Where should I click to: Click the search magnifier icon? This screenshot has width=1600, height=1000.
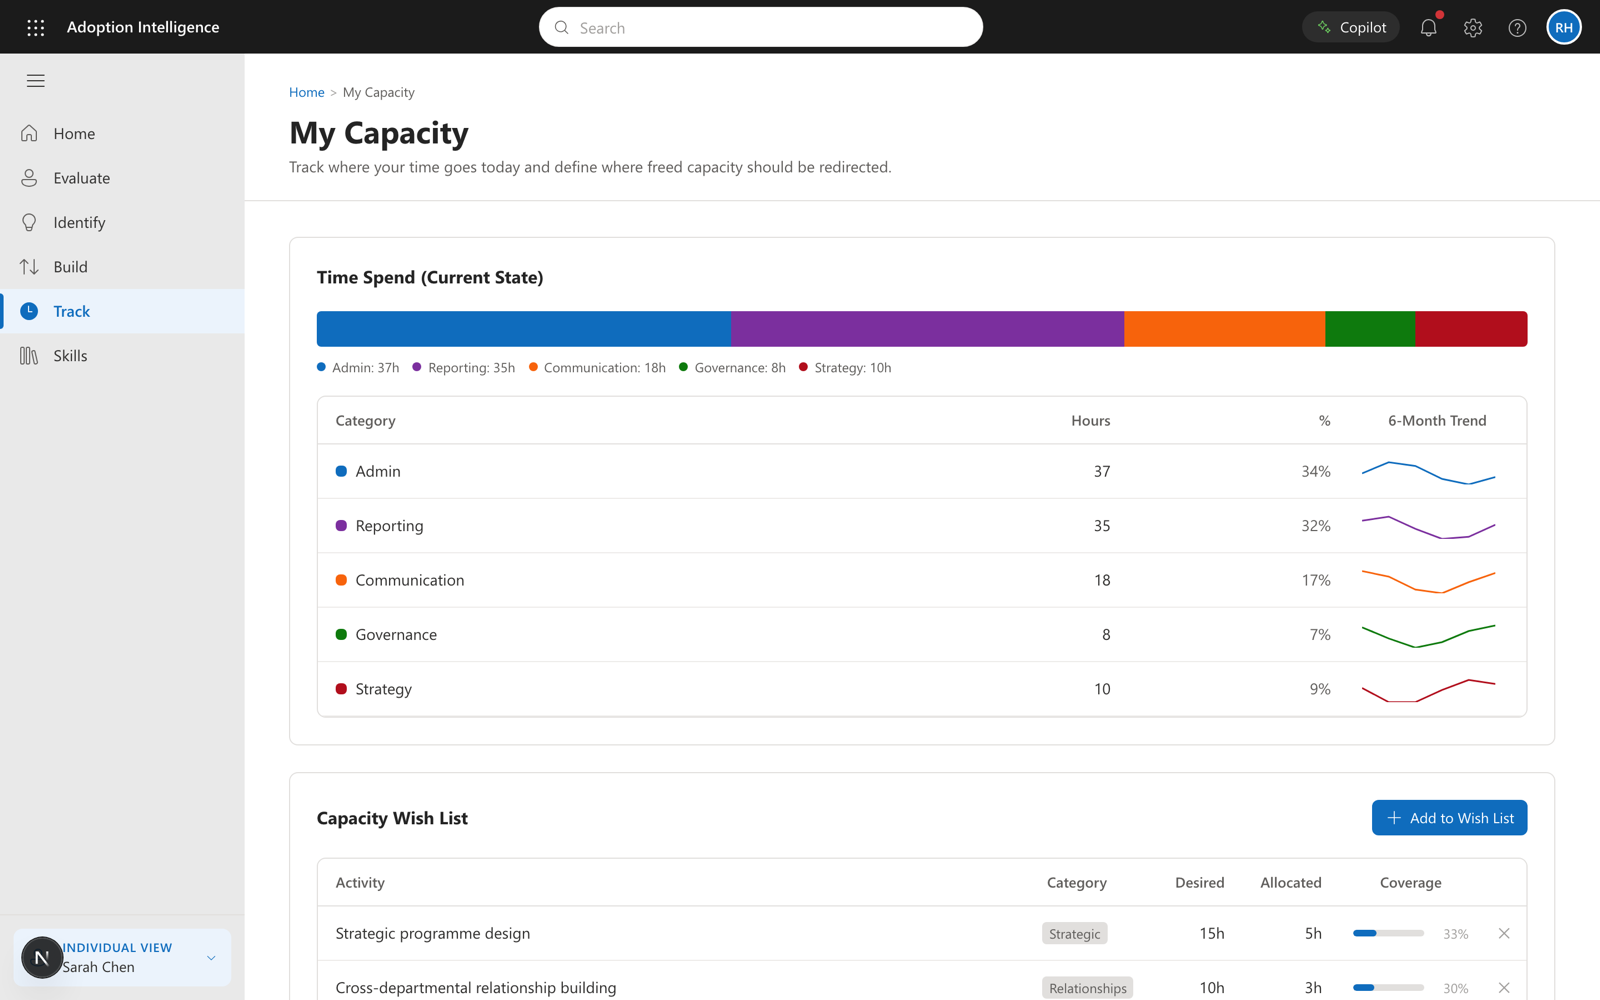tap(562, 28)
